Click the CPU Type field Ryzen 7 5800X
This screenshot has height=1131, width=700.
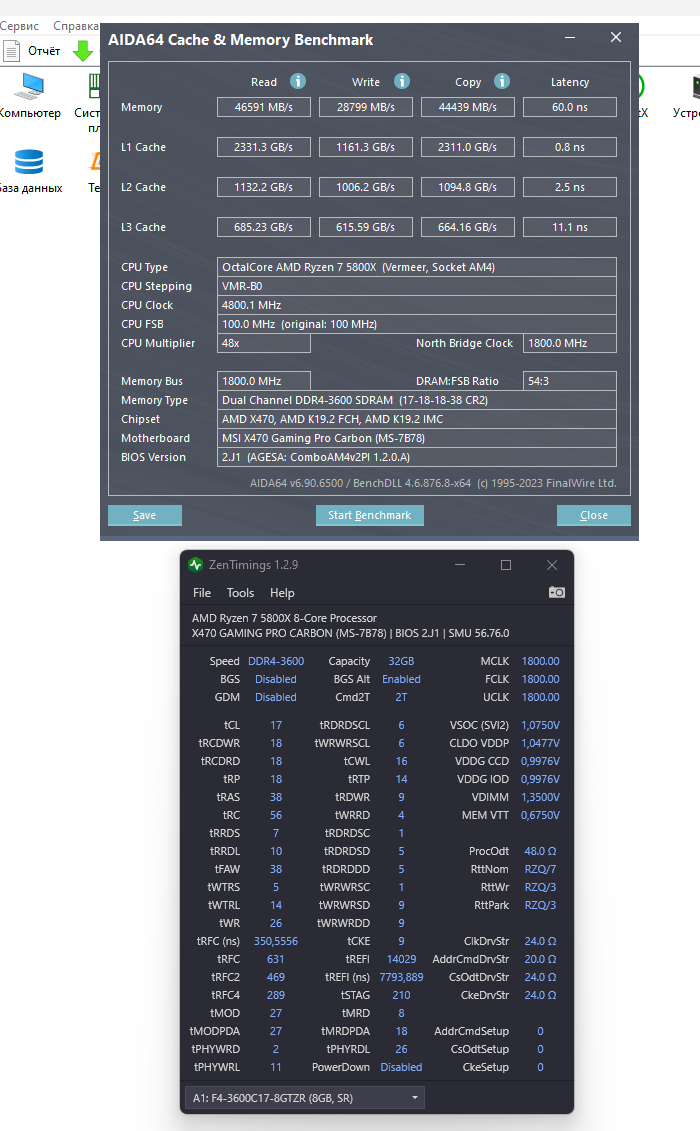pyautogui.click(x=417, y=267)
